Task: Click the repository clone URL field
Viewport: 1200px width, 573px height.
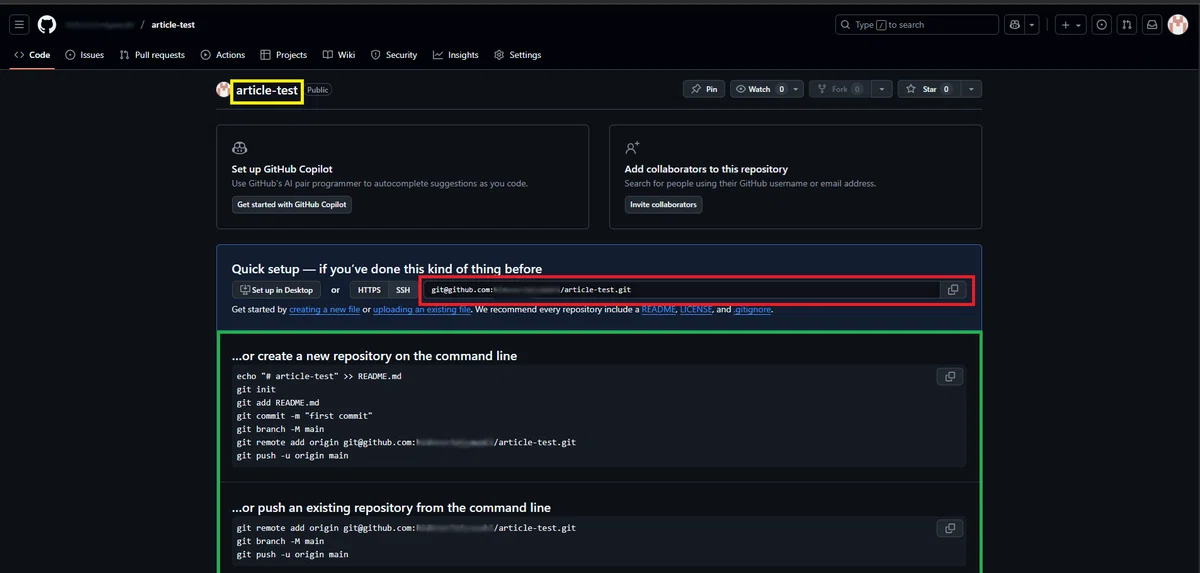Action: (x=683, y=290)
